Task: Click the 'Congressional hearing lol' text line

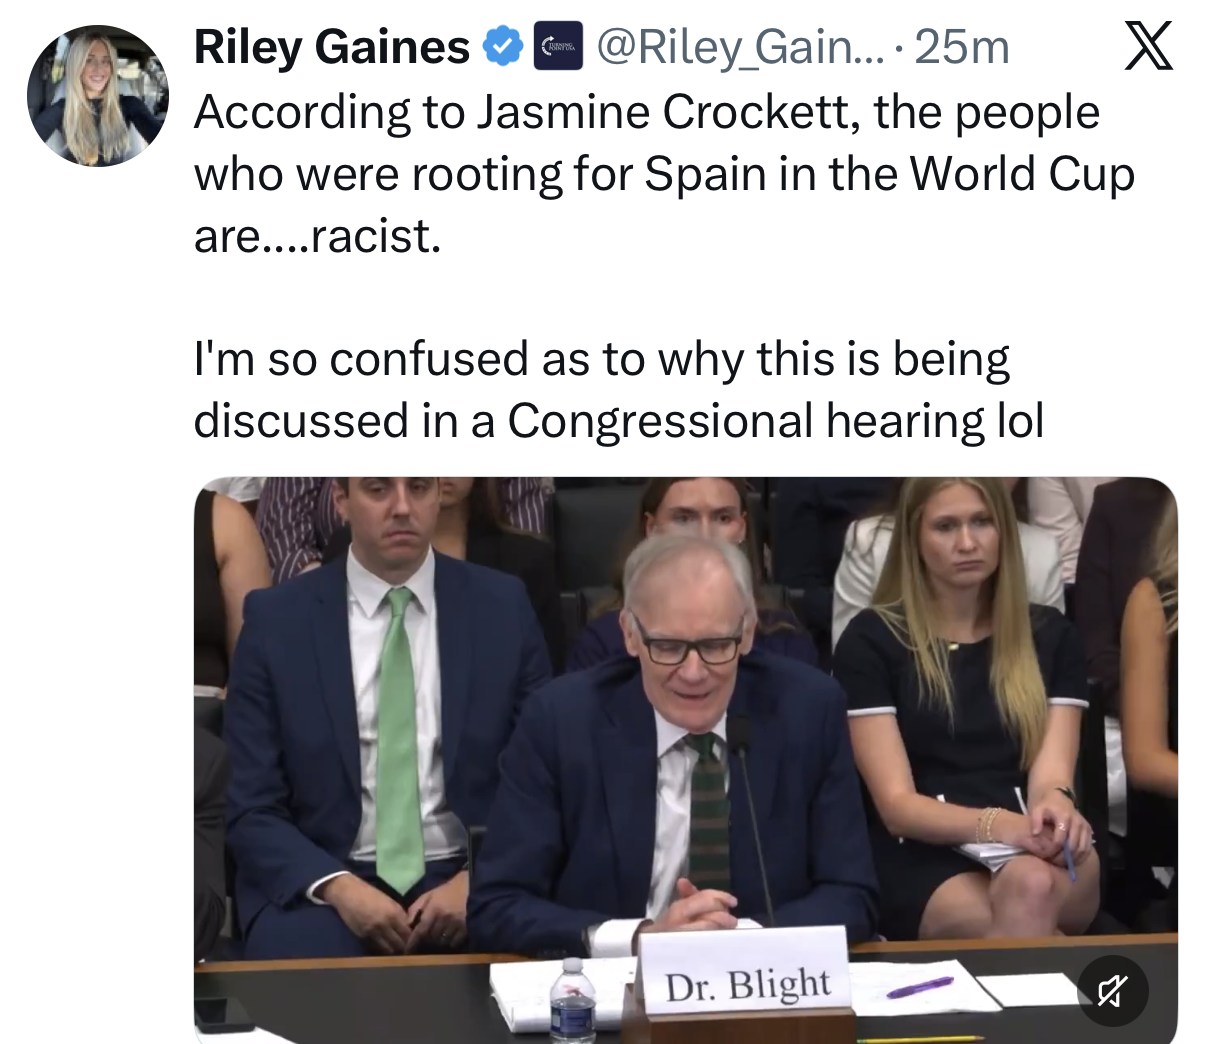Action: [776, 421]
